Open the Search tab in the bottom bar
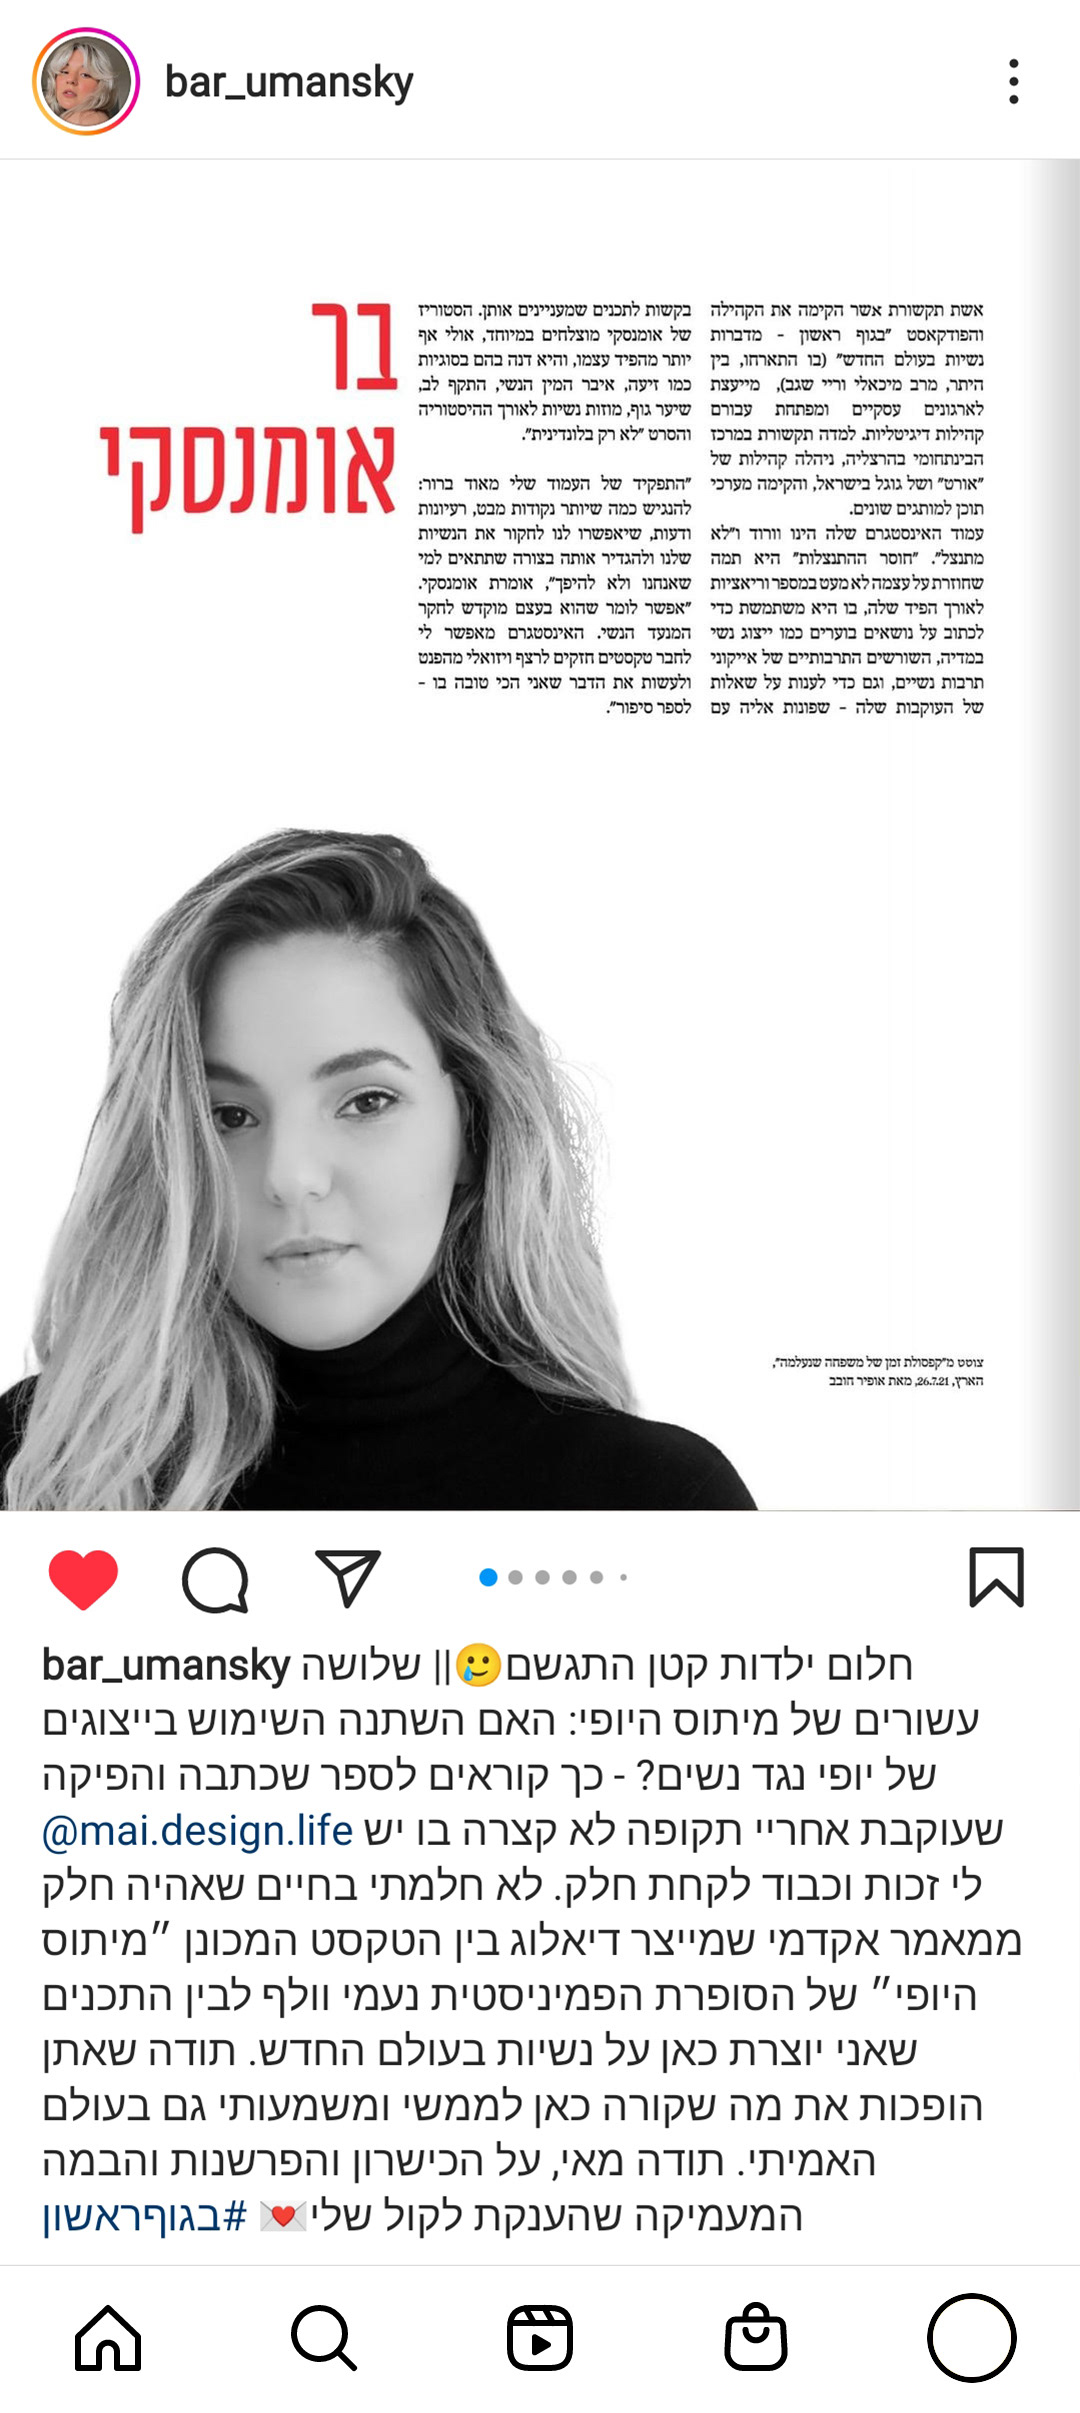 pyautogui.click(x=324, y=2339)
